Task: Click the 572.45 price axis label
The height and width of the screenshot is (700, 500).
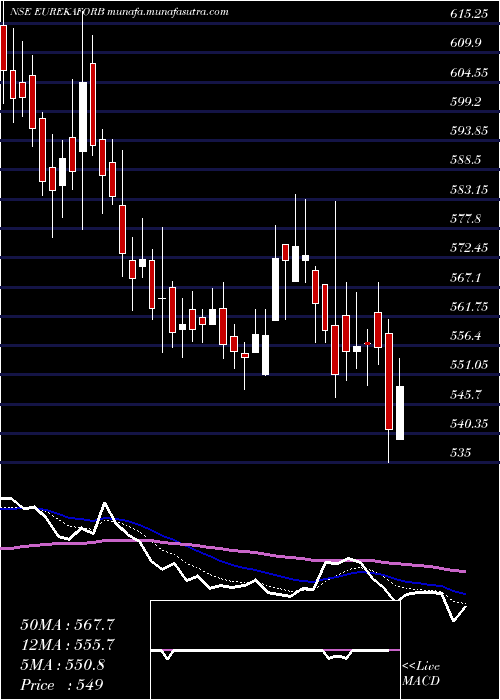Action: [469, 248]
